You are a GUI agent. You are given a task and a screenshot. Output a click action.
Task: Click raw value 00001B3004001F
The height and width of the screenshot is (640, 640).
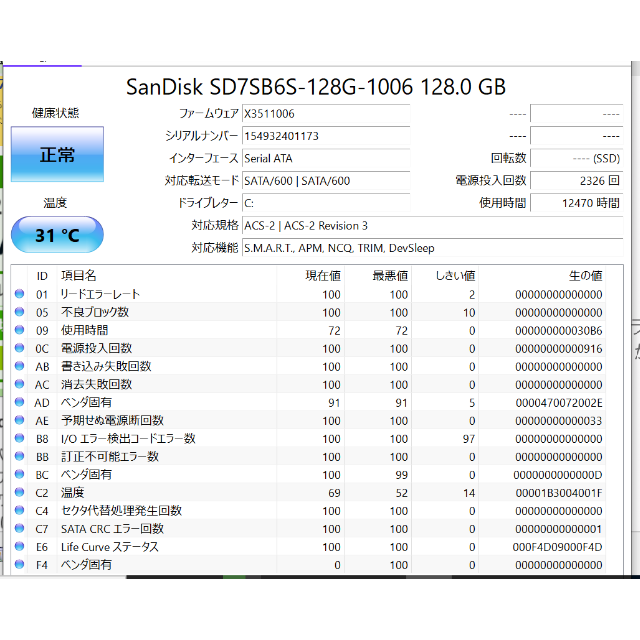tap(559, 493)
